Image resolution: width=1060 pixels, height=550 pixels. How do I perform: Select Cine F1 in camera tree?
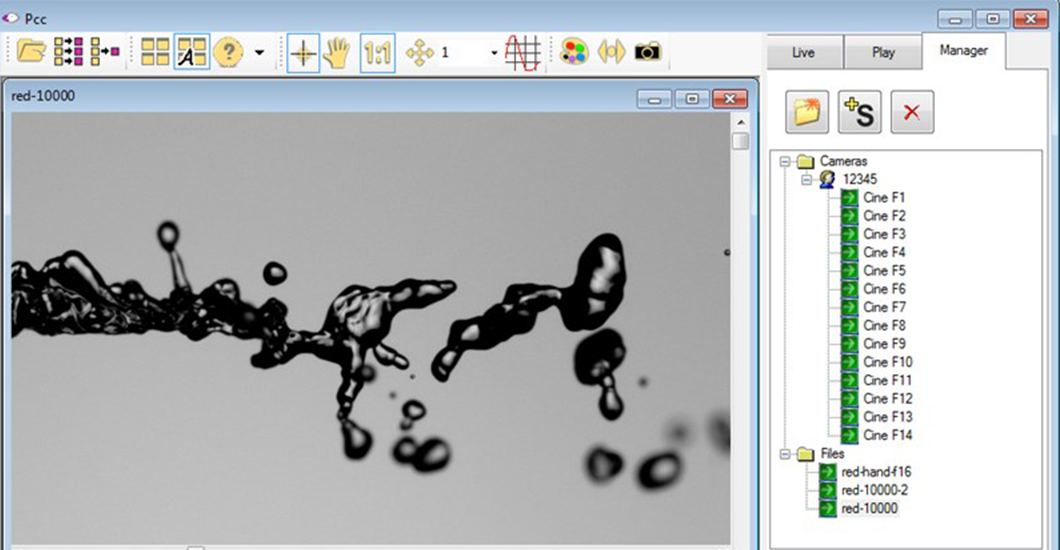pos(884,198)
